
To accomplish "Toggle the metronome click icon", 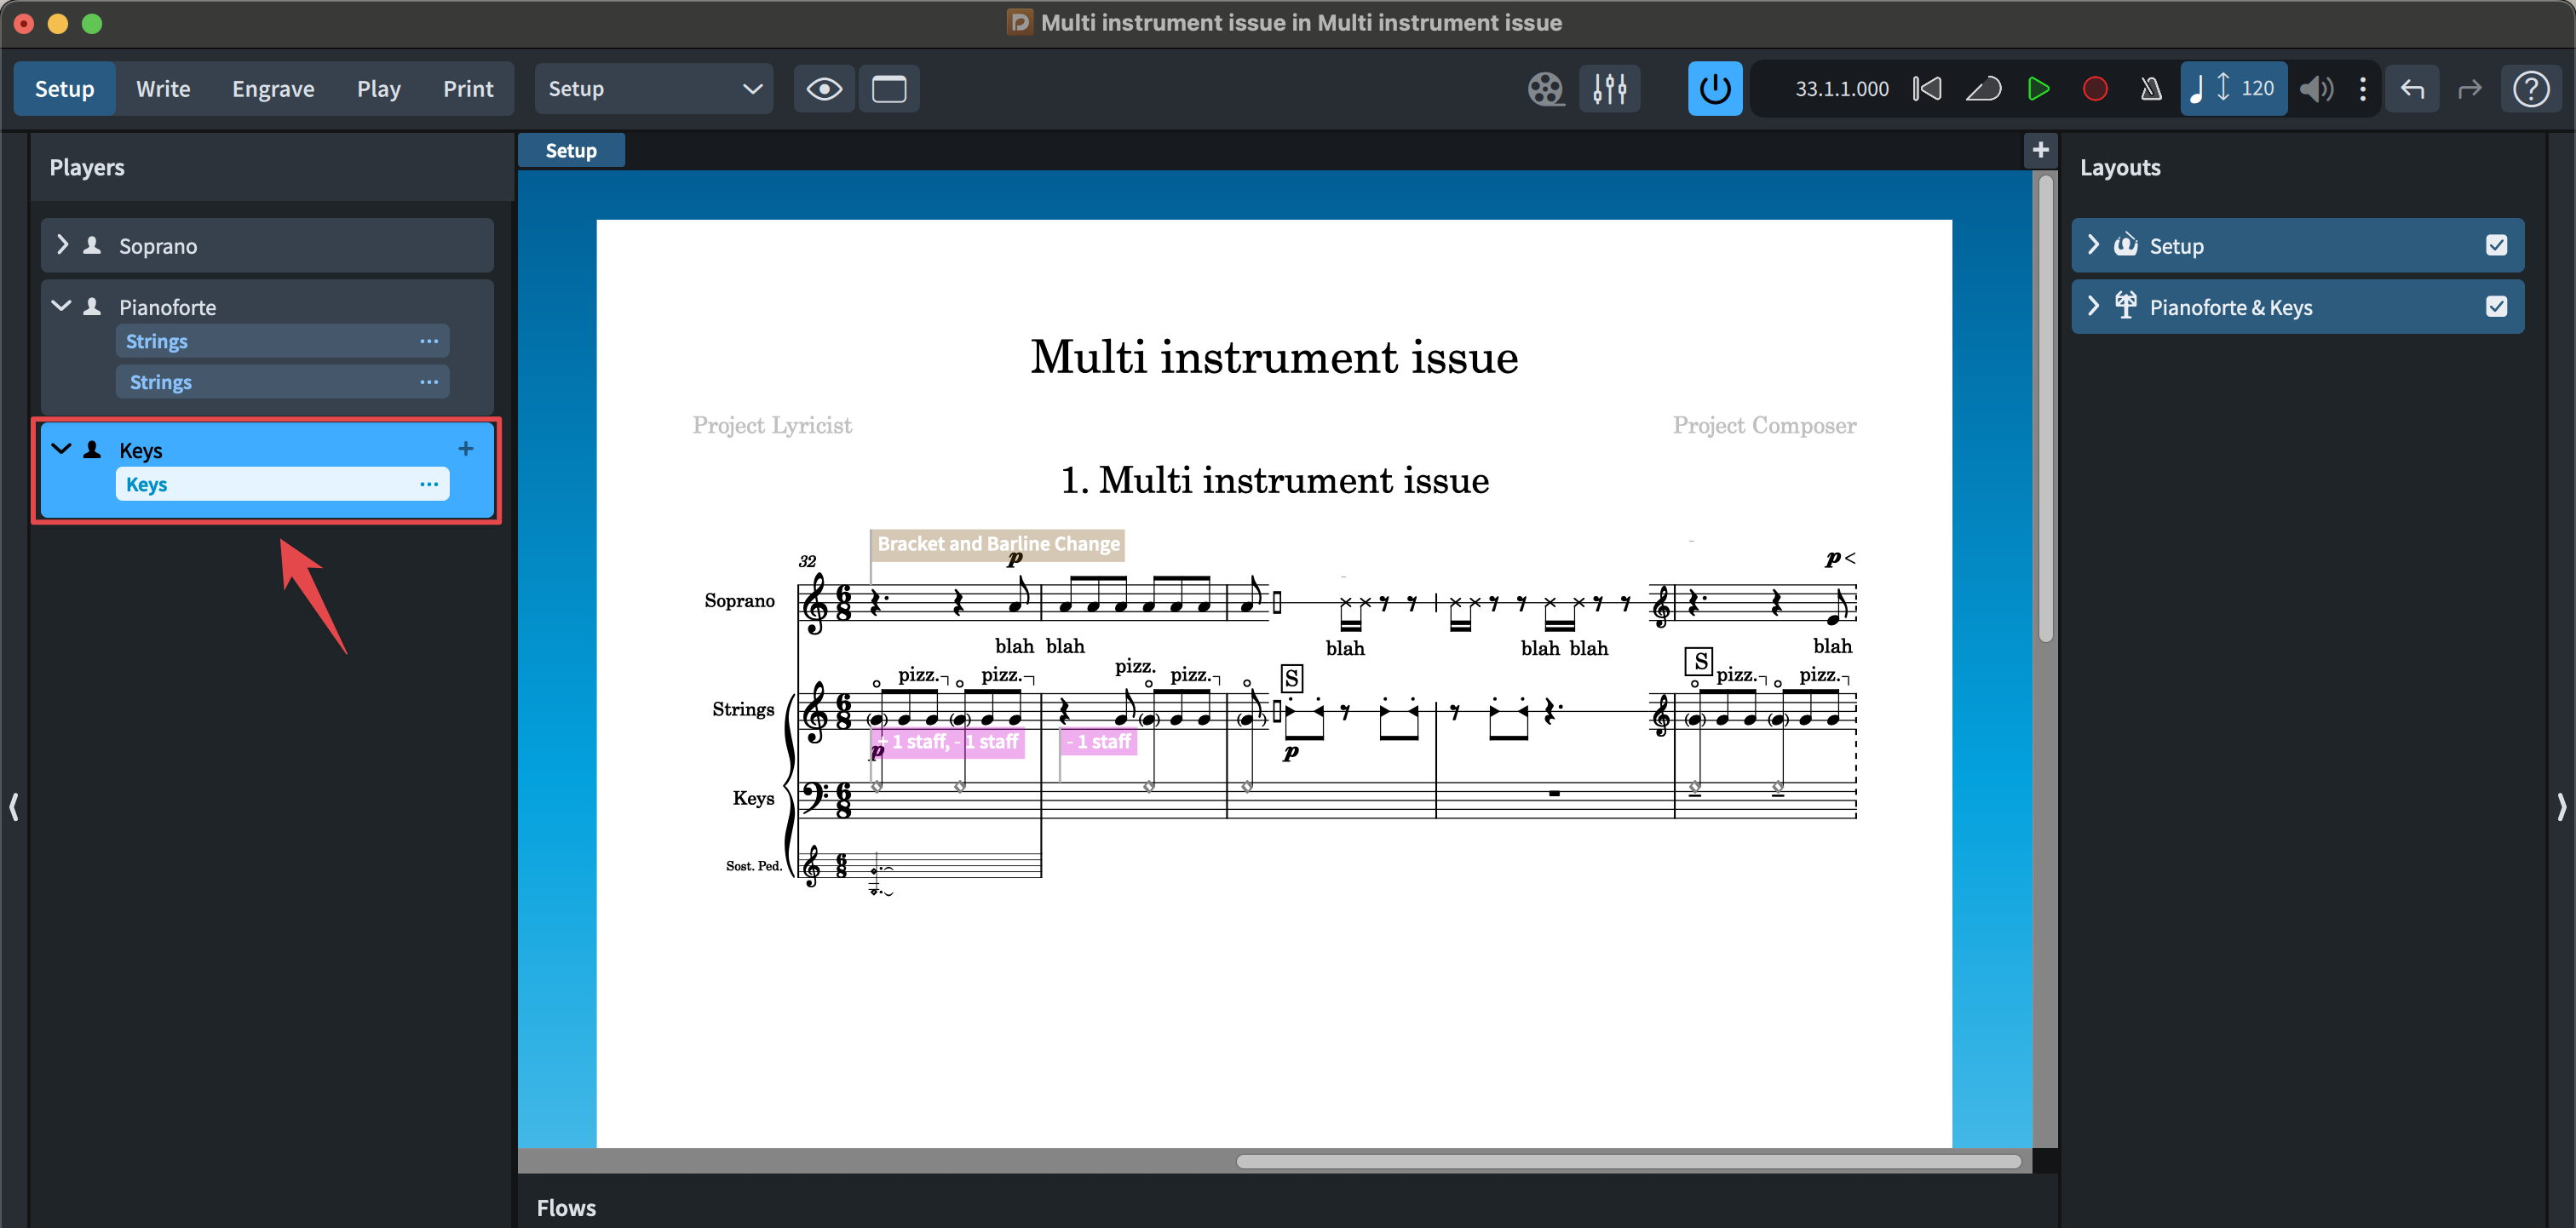I will pos(2150,89).
